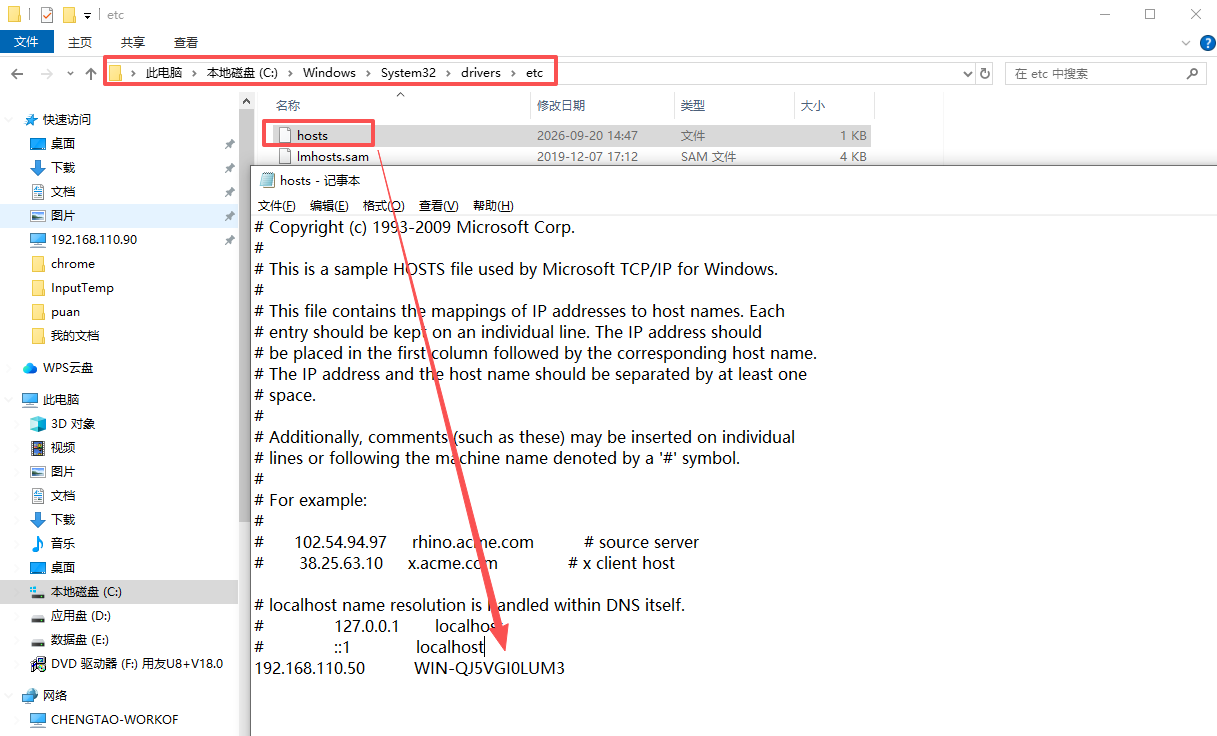Click the lmhosts.sam file icon
Screen dimensions: 1217x736
pyautogui.click(x=284, y=156)
